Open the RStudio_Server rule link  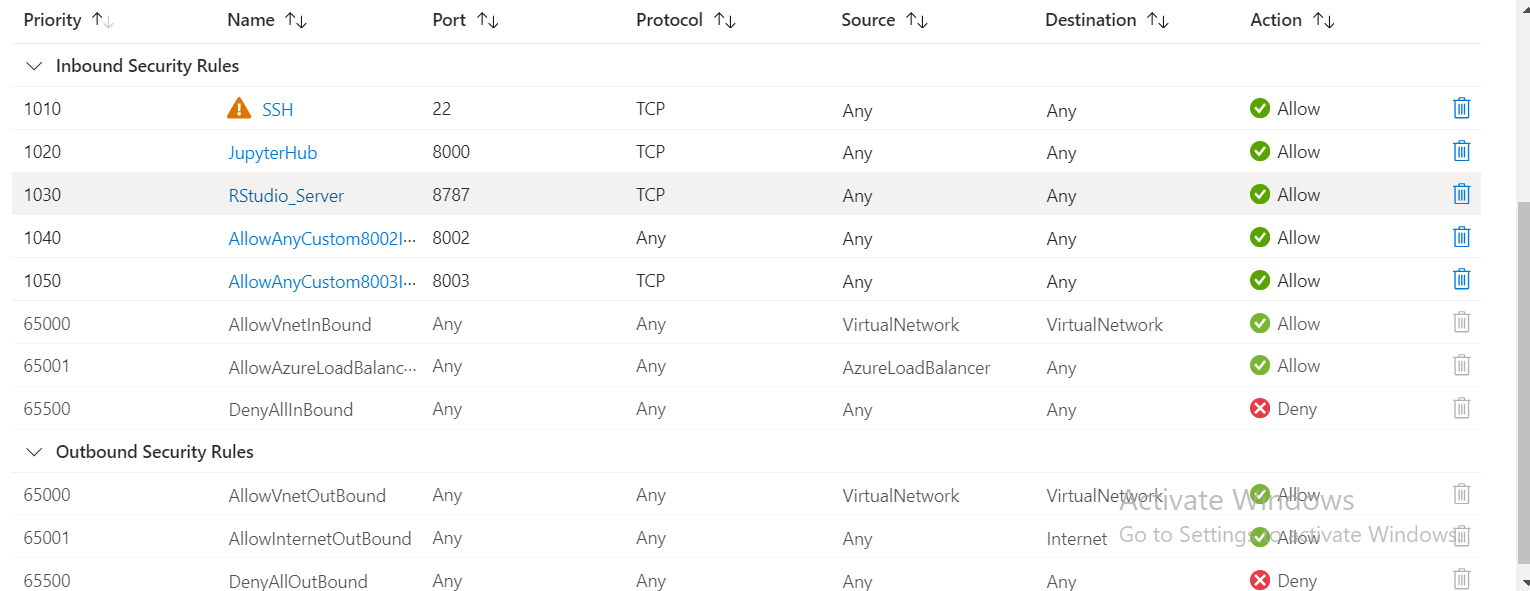pos(286,196)
